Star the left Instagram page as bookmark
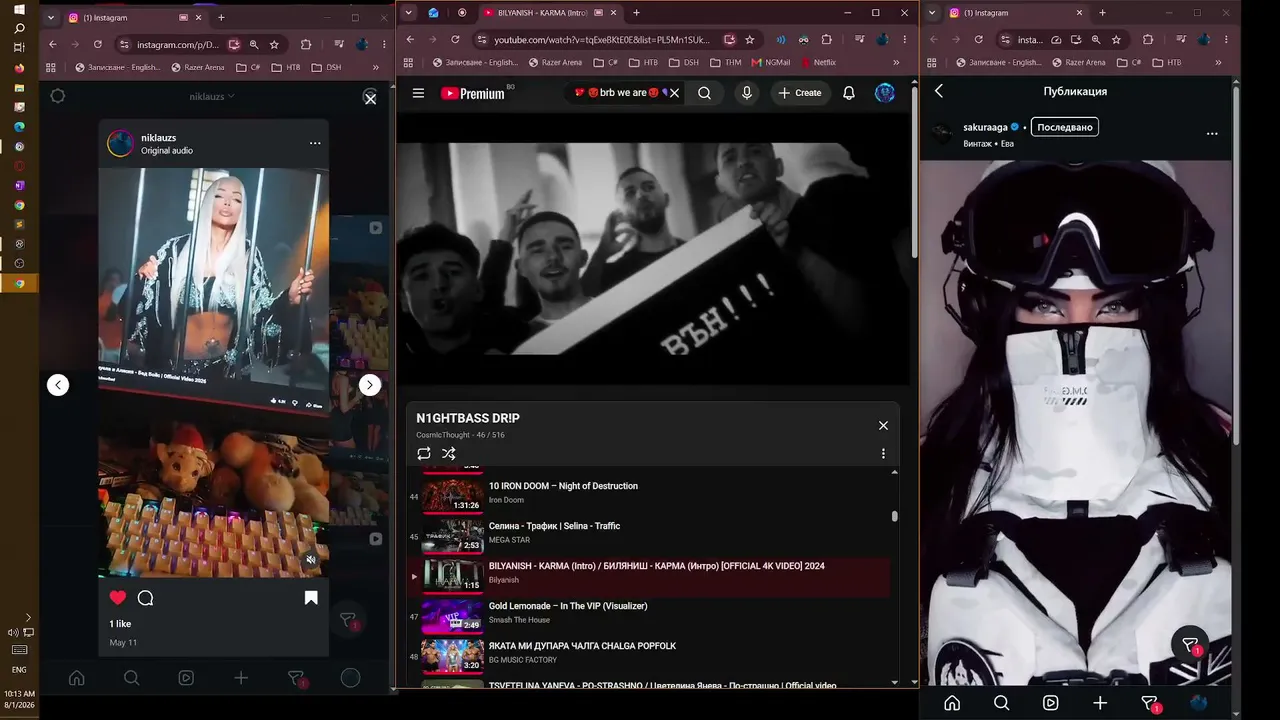 [x=274, y=44]
